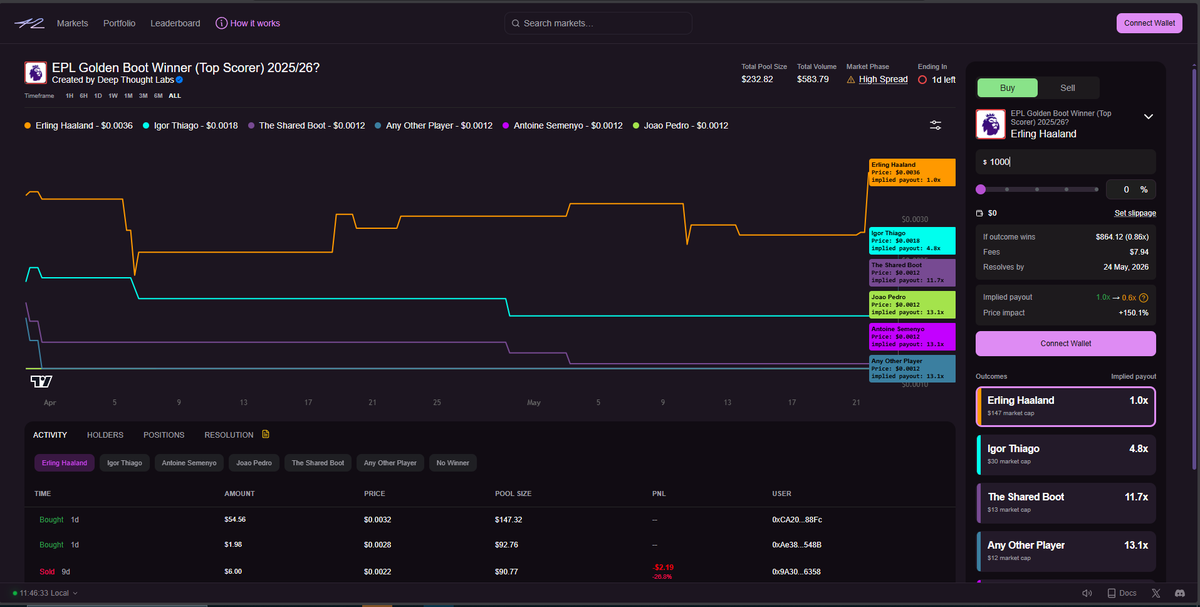The width and height of the screenshot is (1200, 607).
Task: Click the green Joao Pedro legend dot
Action: [x=636, y=126]
